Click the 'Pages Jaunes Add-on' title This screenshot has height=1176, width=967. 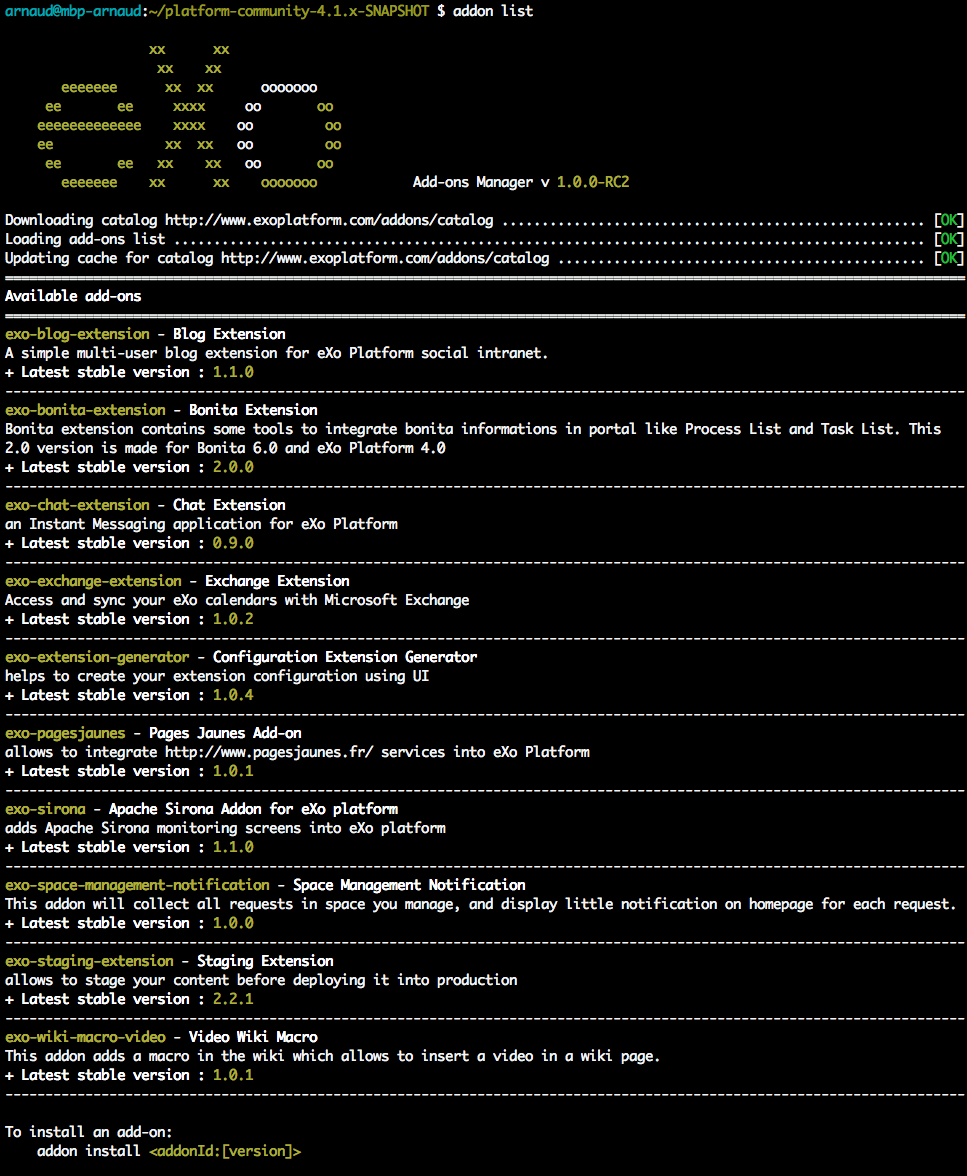[x=225, y=734]
